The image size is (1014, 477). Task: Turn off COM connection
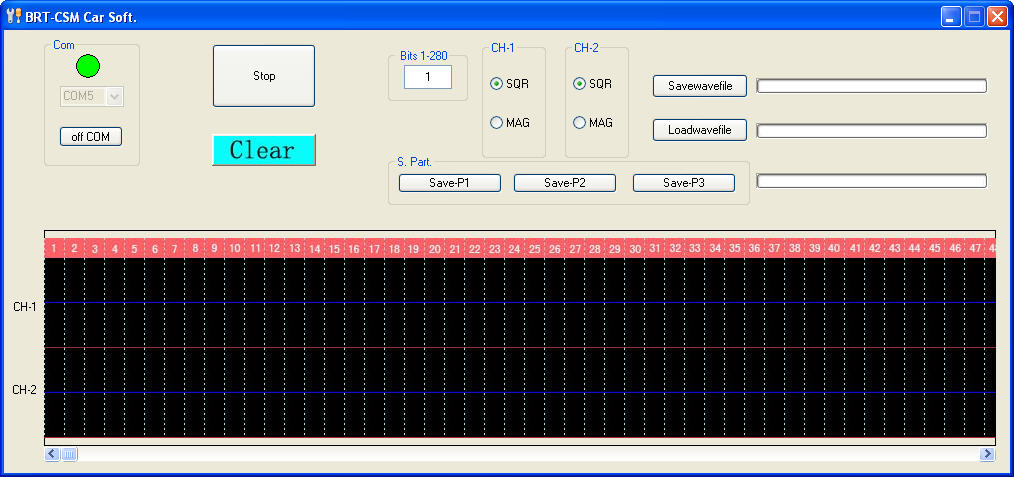coord(90,137)
